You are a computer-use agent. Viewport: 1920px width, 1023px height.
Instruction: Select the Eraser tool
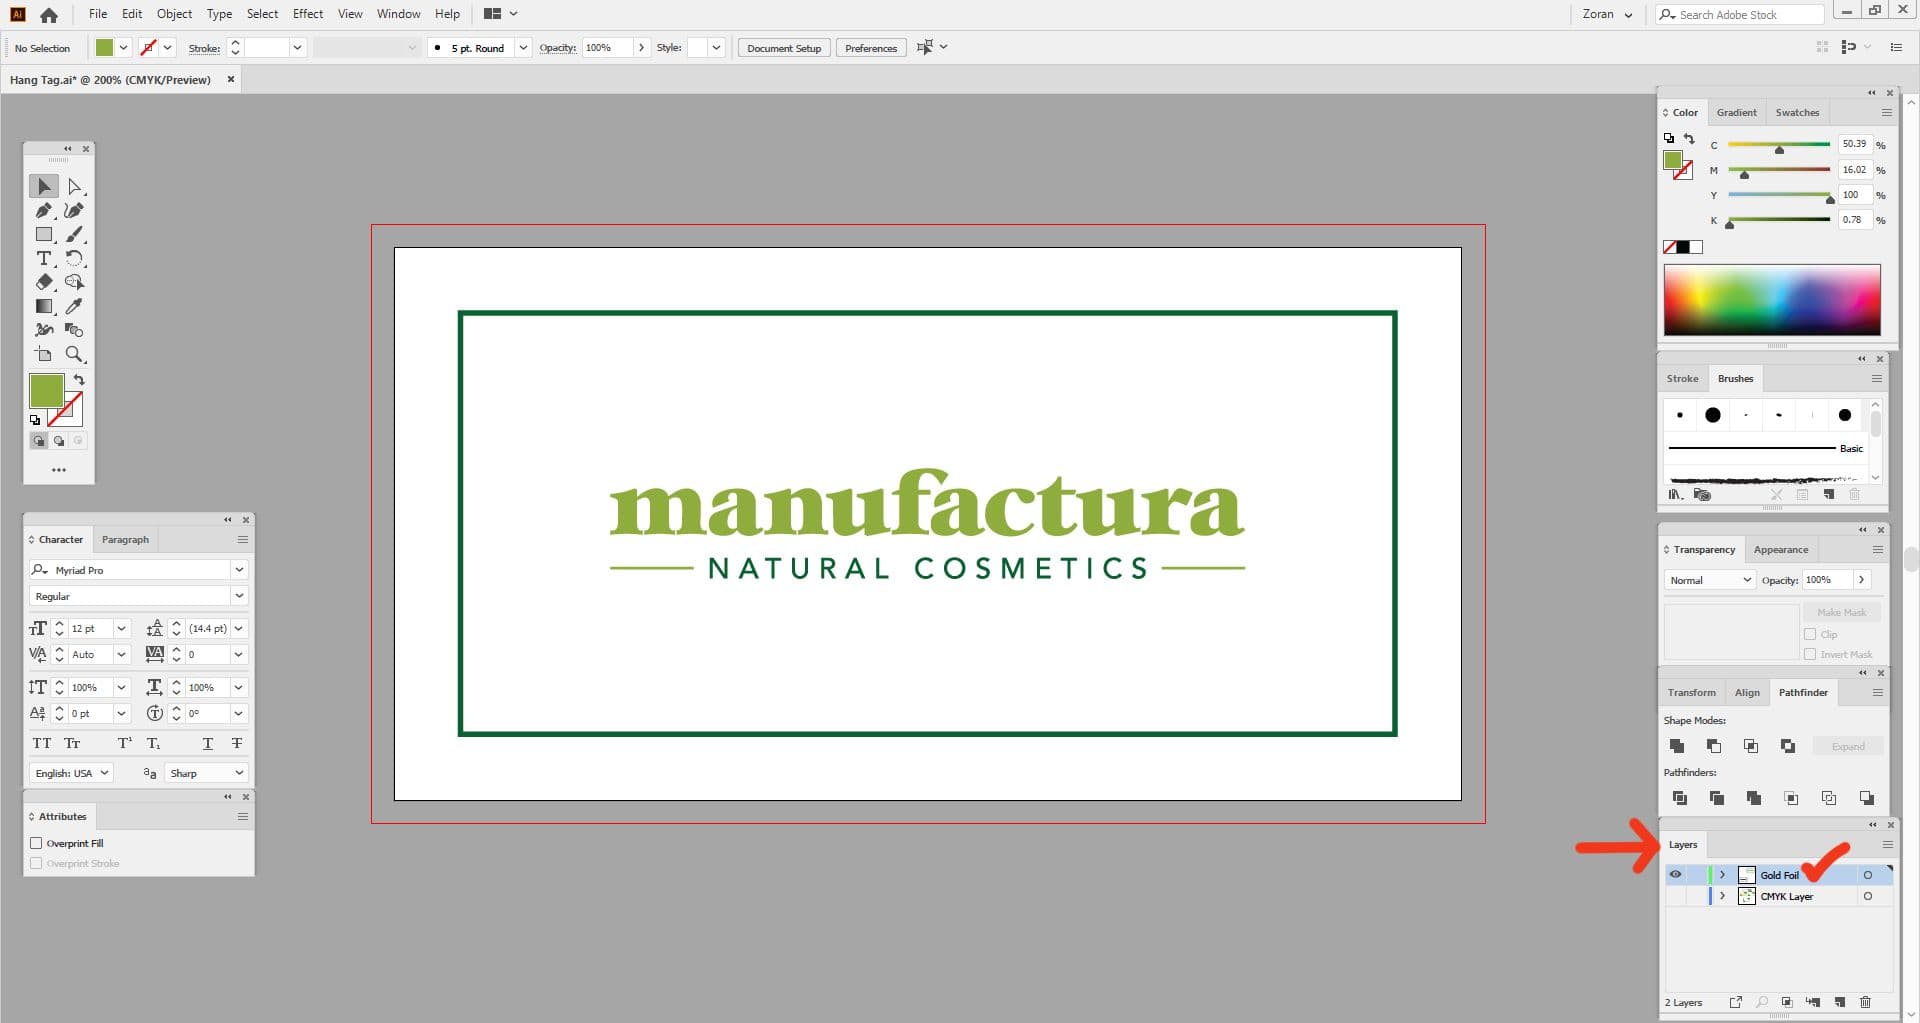point(44,282)
